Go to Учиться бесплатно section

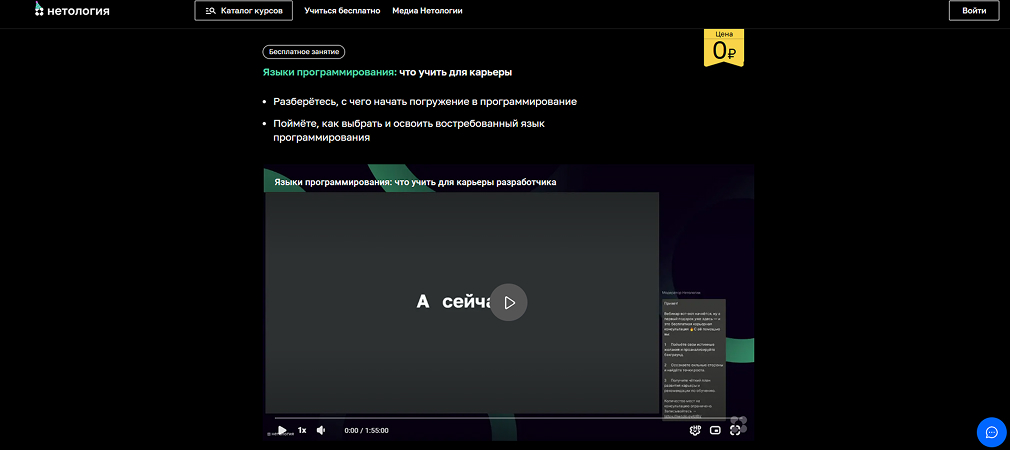click(x=343, y=11)
